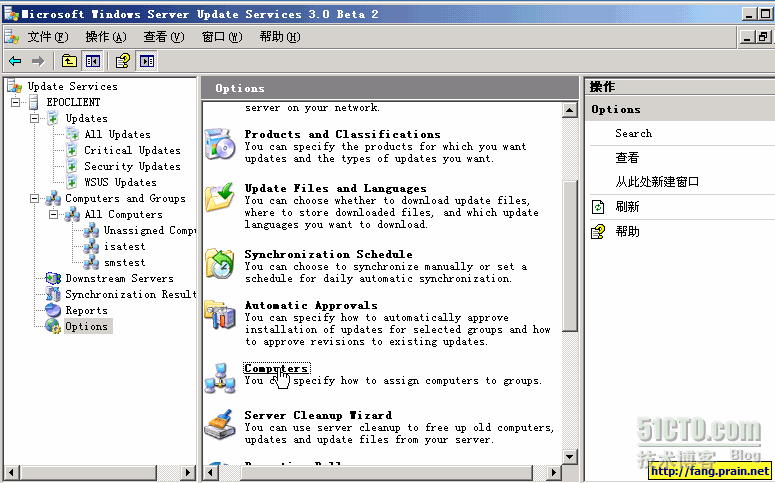Screen dimensions: 775x483
Task: Select the Updates tree item
Action: 86,119
